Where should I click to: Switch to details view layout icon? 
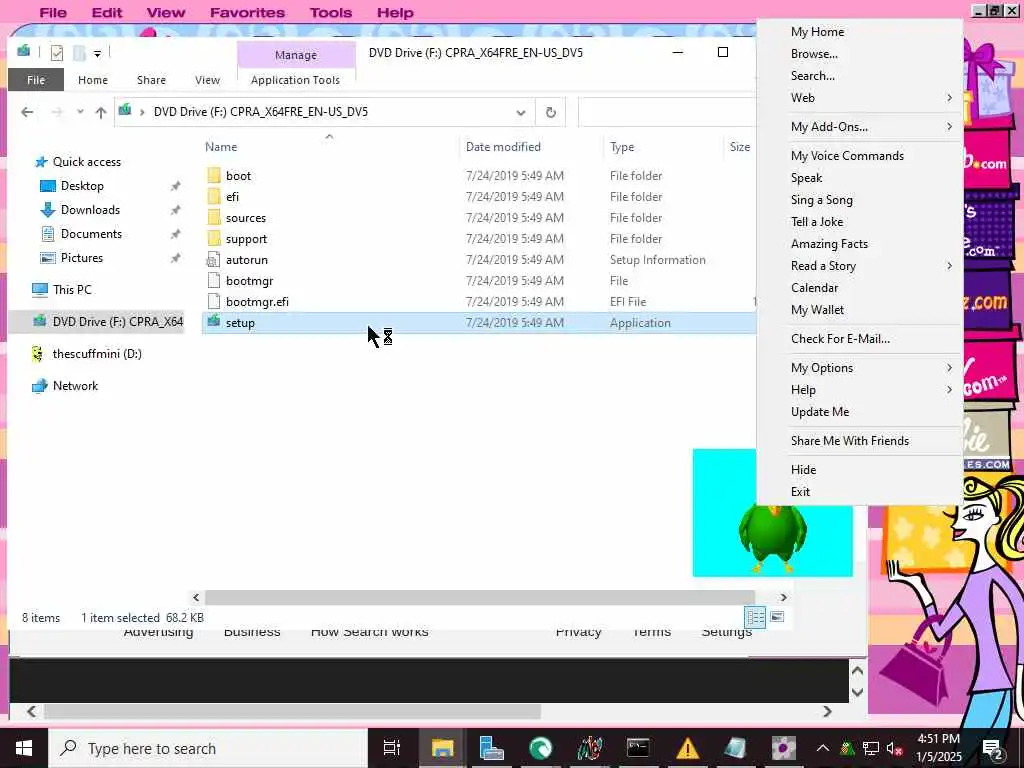click(x=756, y=616)
